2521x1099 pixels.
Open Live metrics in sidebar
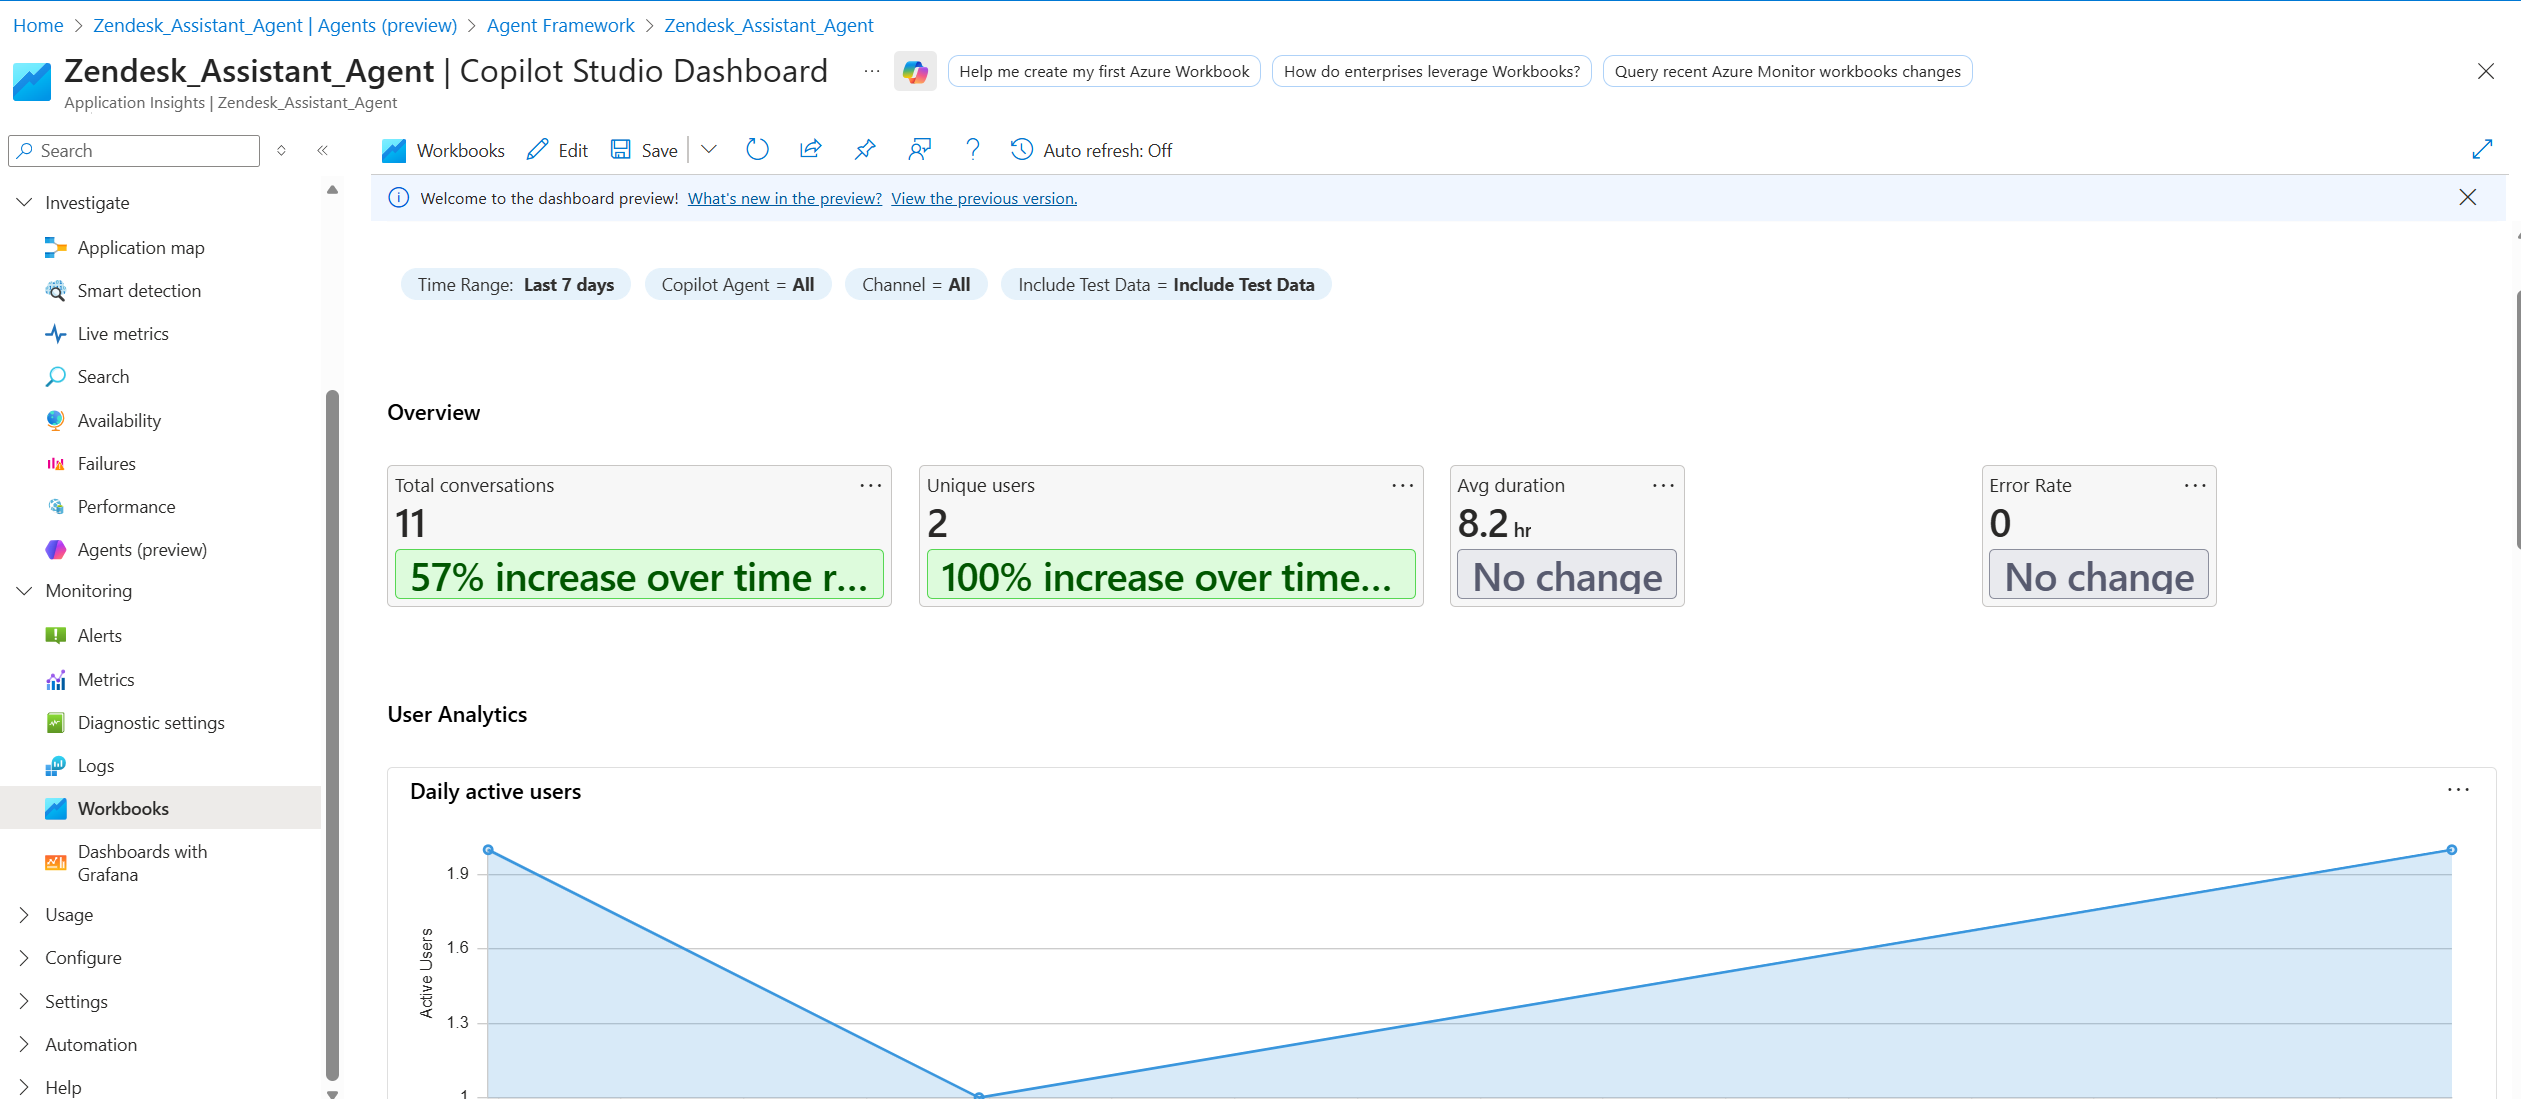click(x=123, y=334)
